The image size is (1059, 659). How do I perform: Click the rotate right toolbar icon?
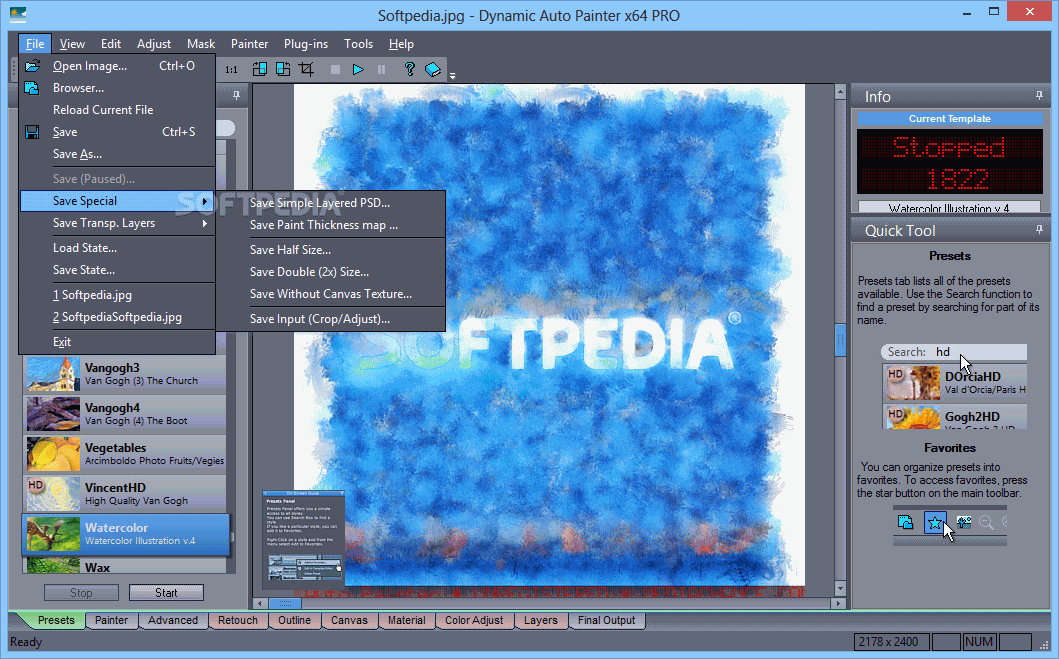(x=283, y=69)
